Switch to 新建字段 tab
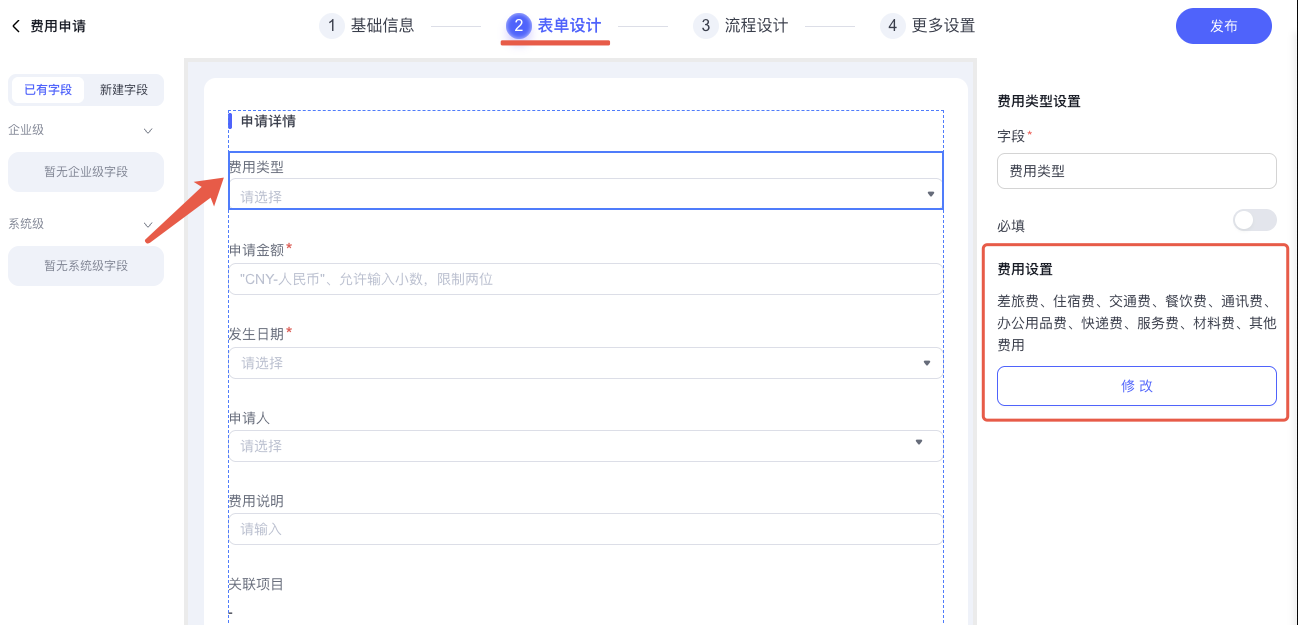 [x=124, y=90]
